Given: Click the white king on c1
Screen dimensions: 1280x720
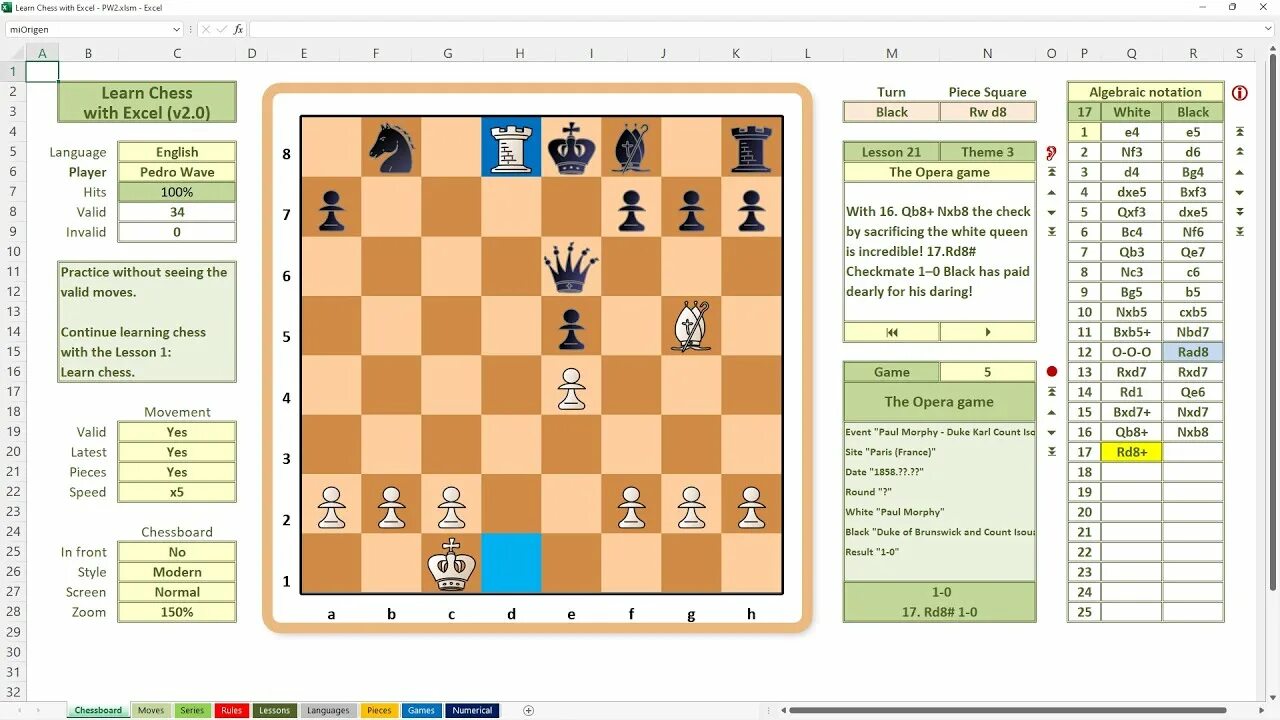Looking at the screenshot, I should 451,565.
